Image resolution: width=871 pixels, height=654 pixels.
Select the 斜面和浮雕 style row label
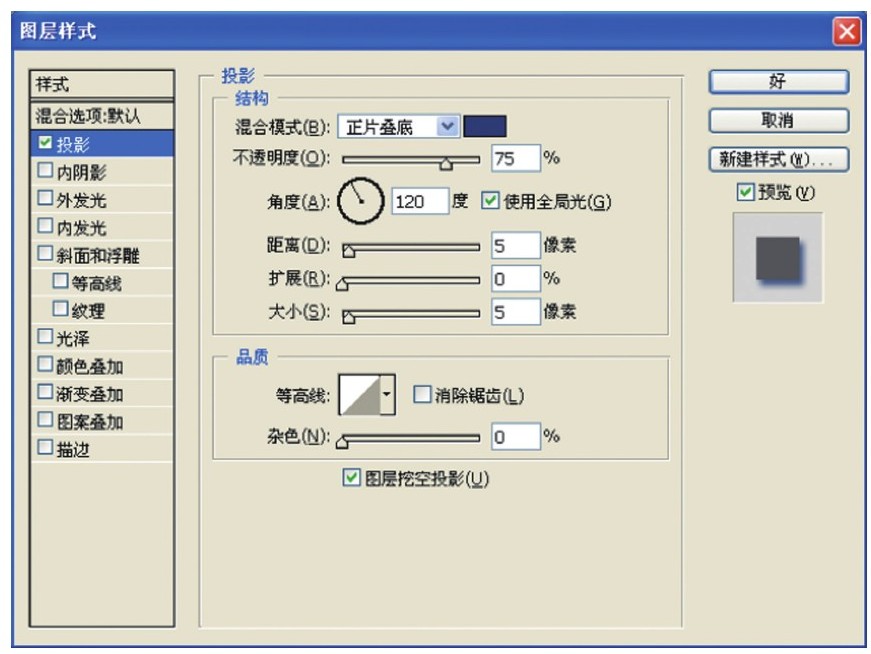[x=98, y=256]
